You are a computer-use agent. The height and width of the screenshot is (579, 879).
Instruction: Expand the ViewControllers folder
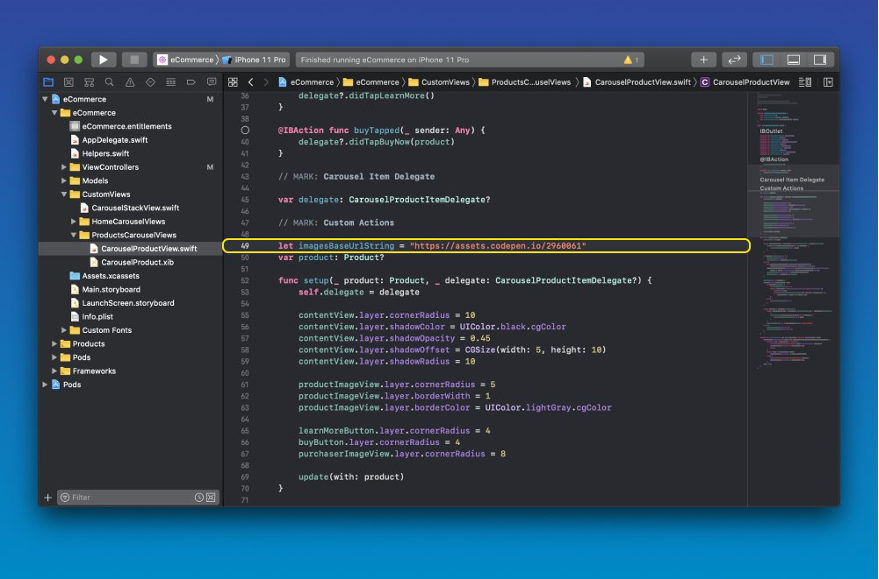(64, 167)
